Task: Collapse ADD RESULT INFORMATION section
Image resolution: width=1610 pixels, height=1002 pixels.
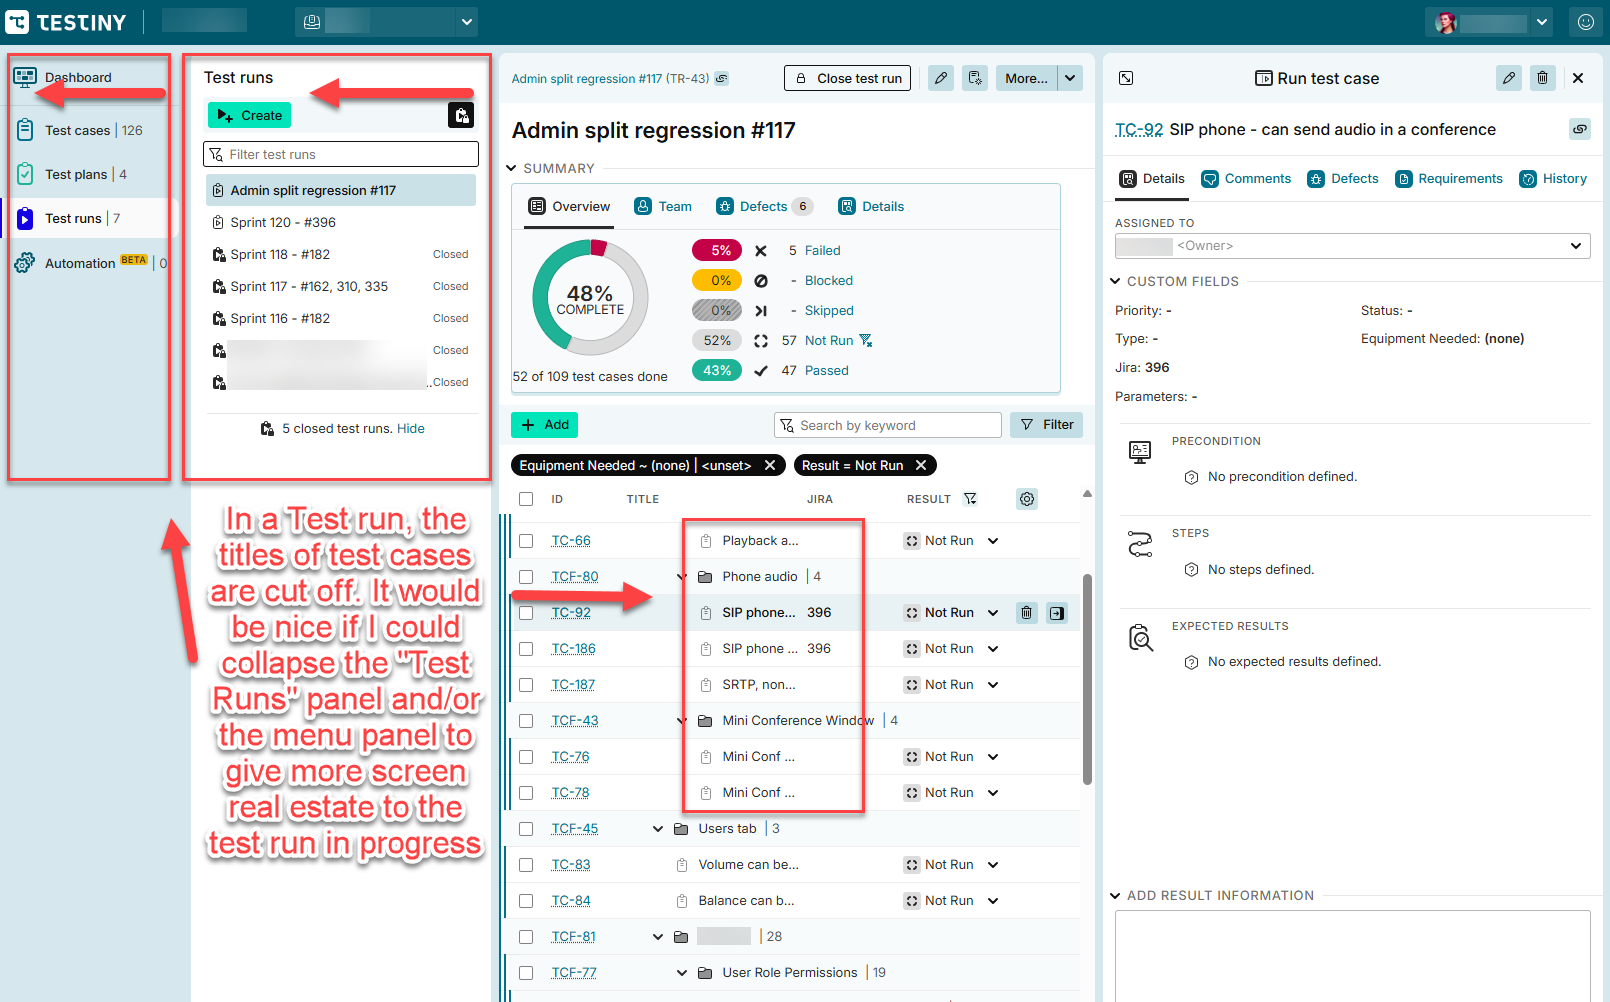Action: 1115,896
